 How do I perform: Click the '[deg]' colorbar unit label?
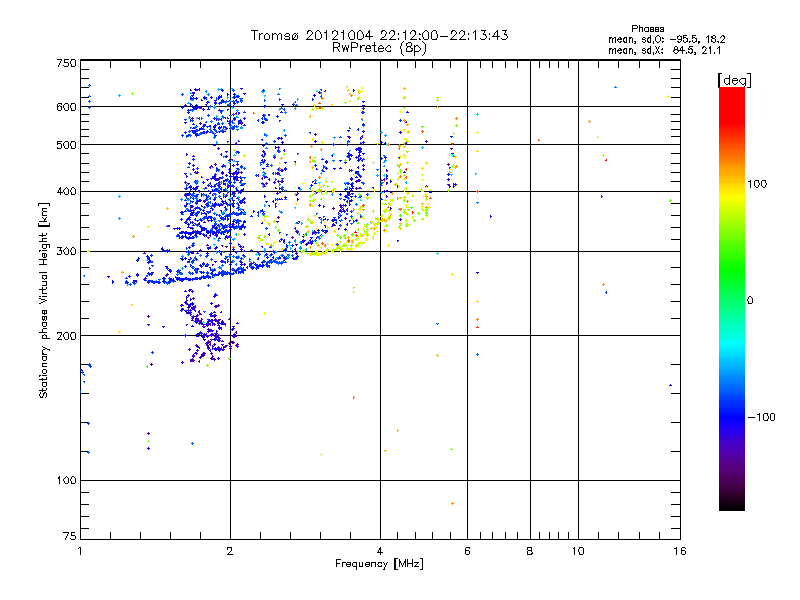click(734, 80)
